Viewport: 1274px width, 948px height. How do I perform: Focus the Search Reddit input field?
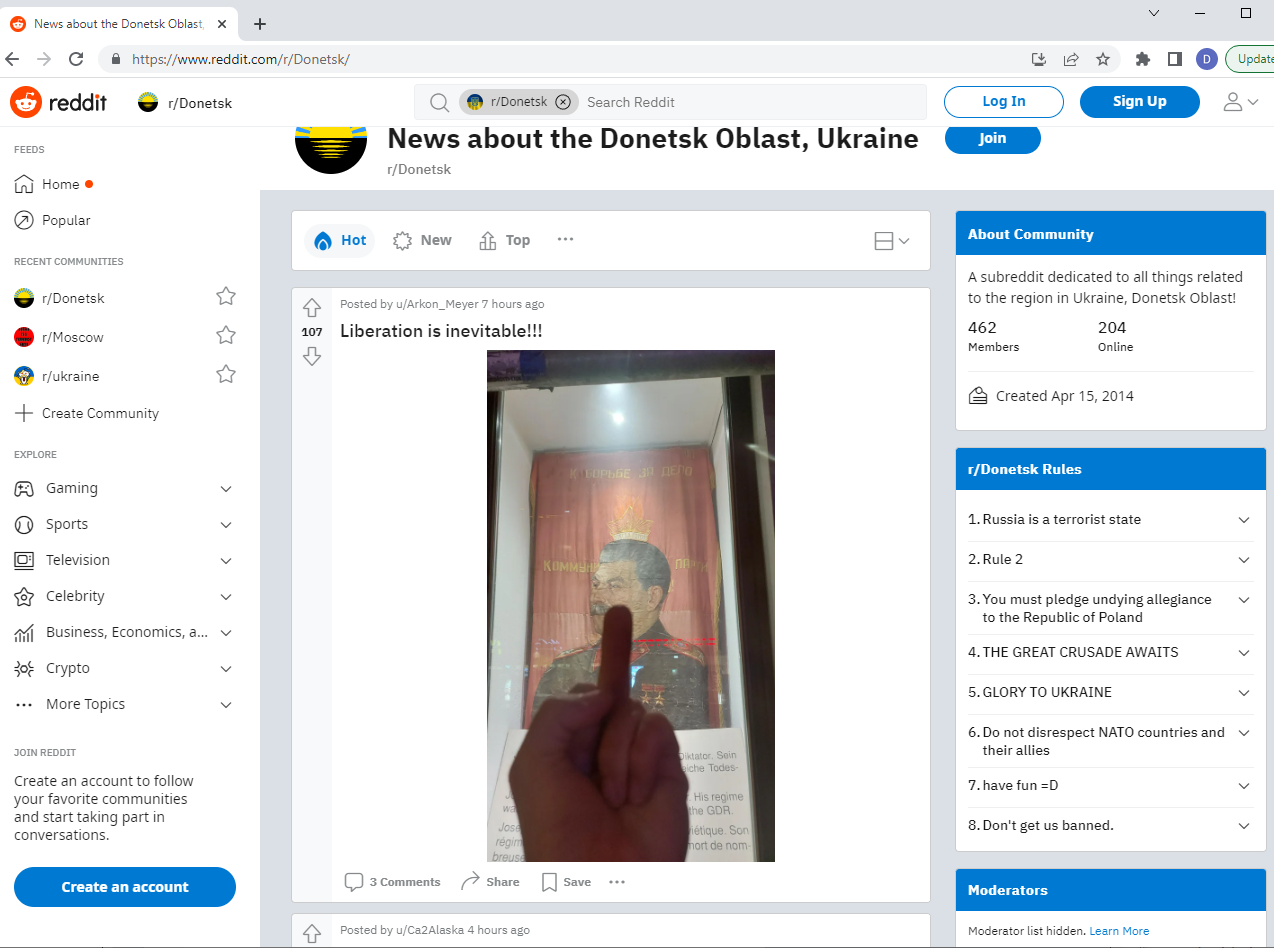[750, 102]
